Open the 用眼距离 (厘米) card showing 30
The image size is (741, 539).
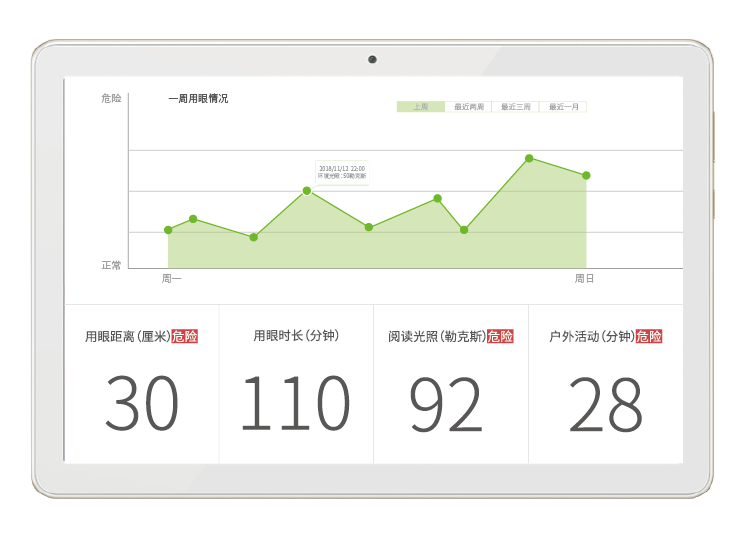pos(142,384)
